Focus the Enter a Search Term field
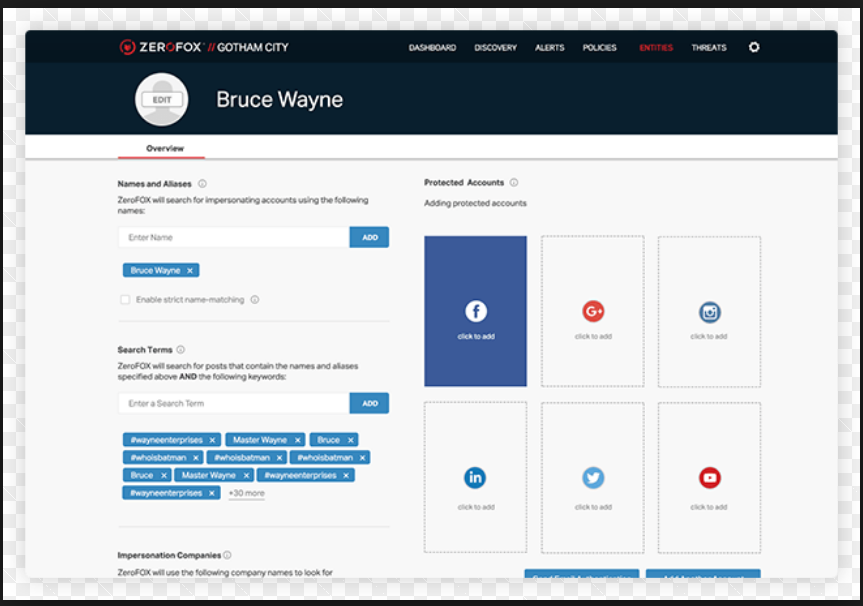This screenshot has height=606, width=863. (233, 403)
